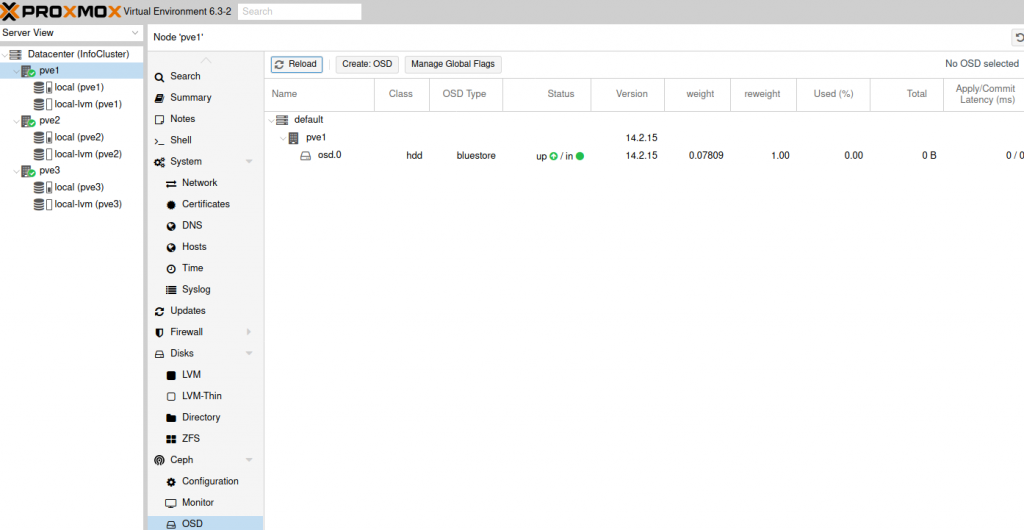
Task: Open the Server View dropdown
Action: coord(71,33)
